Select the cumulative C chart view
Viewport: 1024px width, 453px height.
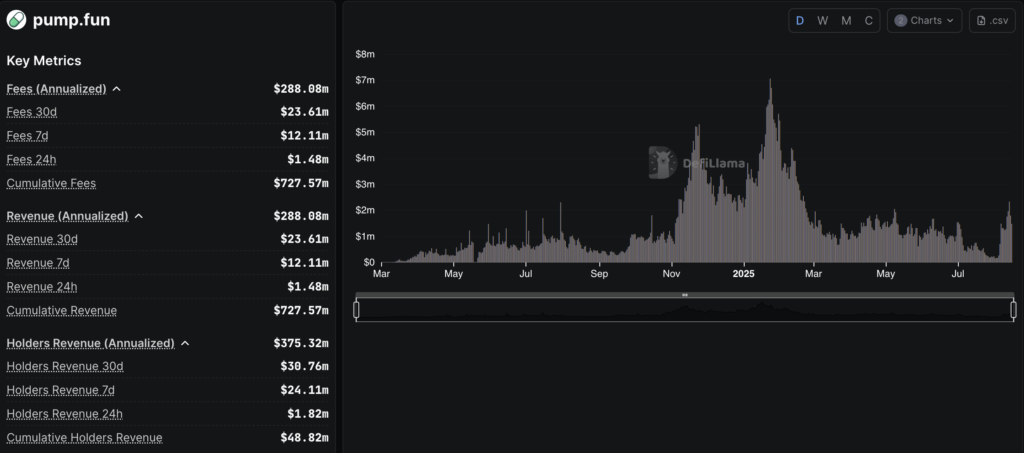(x=869, y=21)
